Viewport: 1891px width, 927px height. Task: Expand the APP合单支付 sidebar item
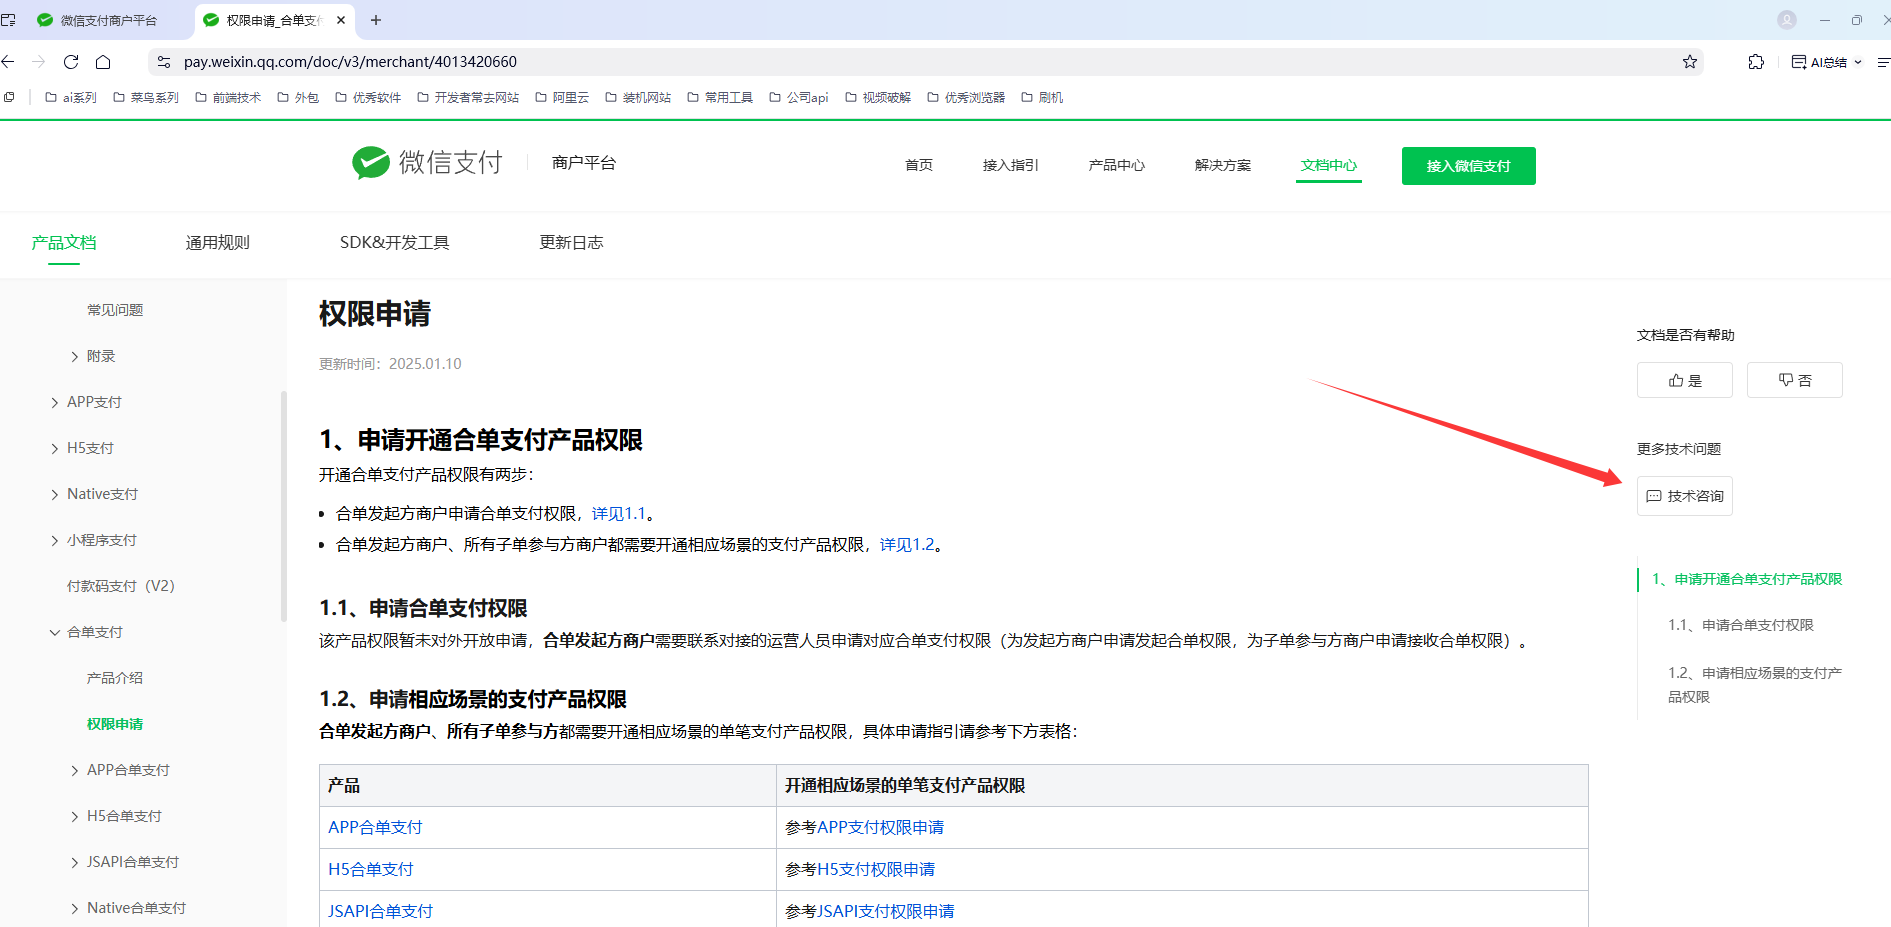coord(120,770)
